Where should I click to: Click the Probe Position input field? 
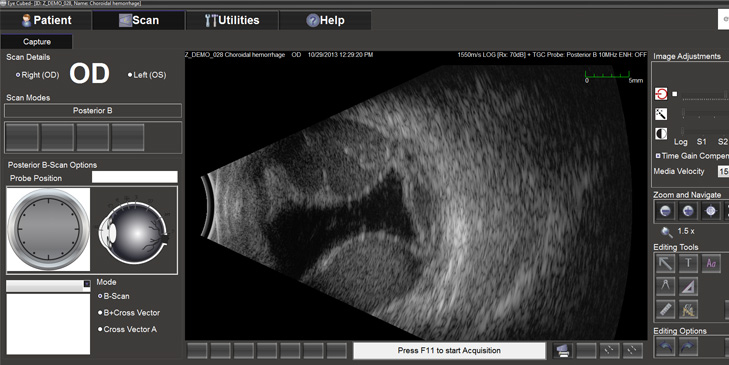point(134,177)
